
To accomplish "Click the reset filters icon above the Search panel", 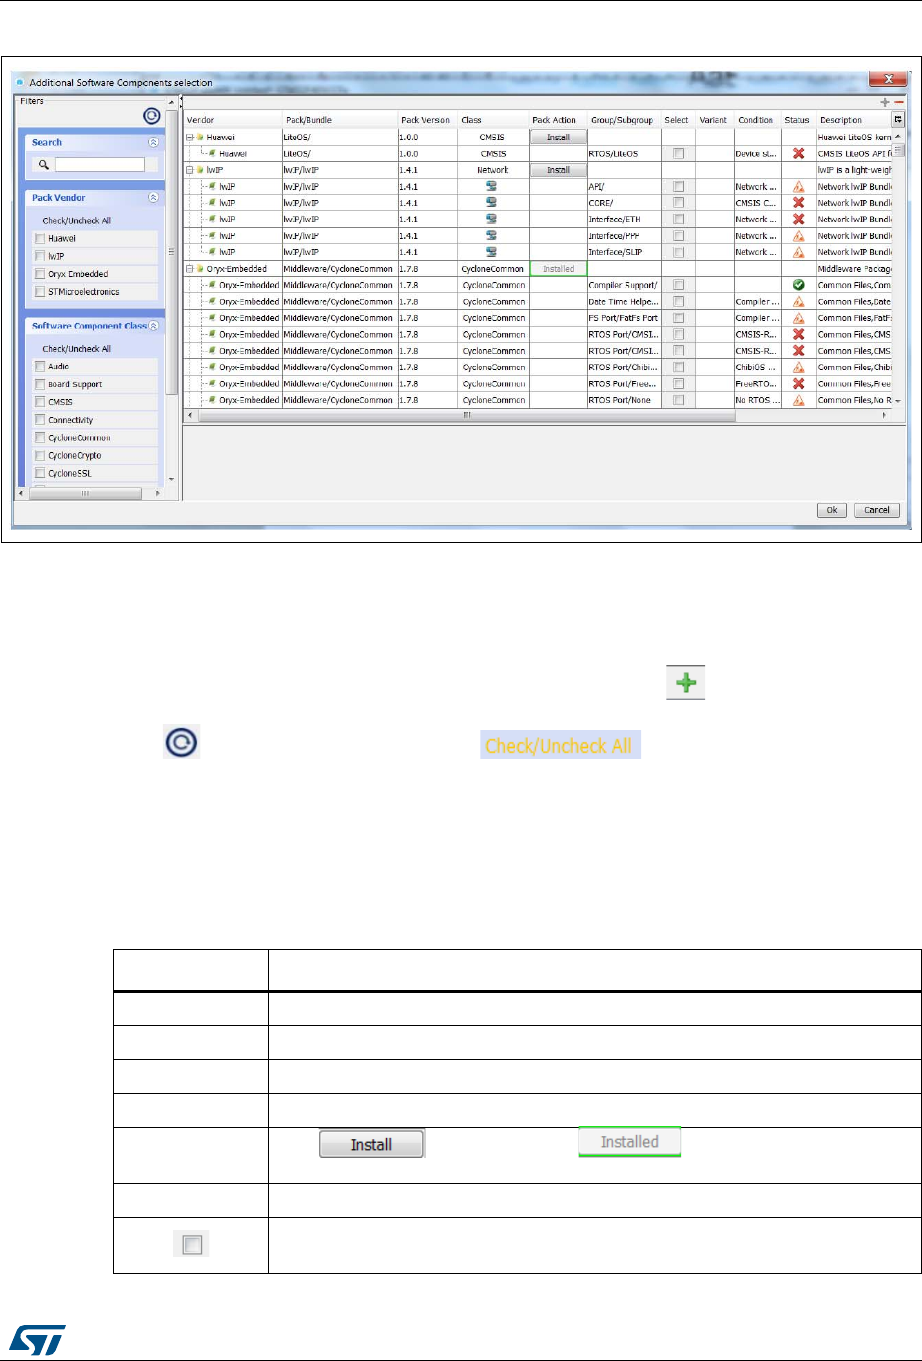I will [x=153, y=118].
